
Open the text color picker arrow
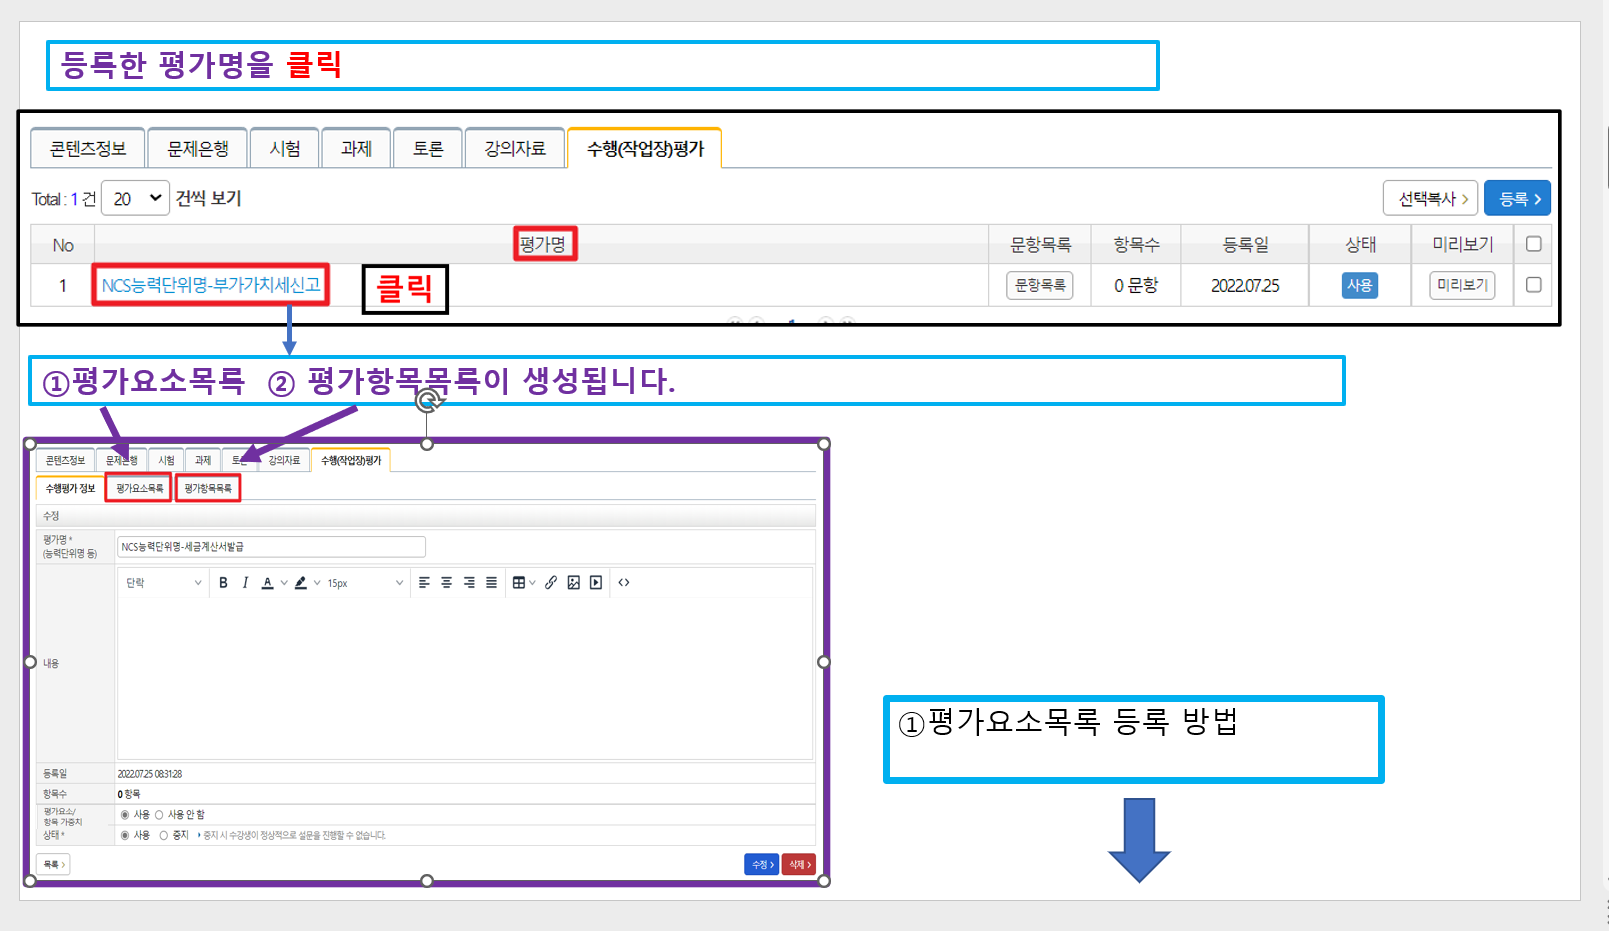tap(284, 583)
